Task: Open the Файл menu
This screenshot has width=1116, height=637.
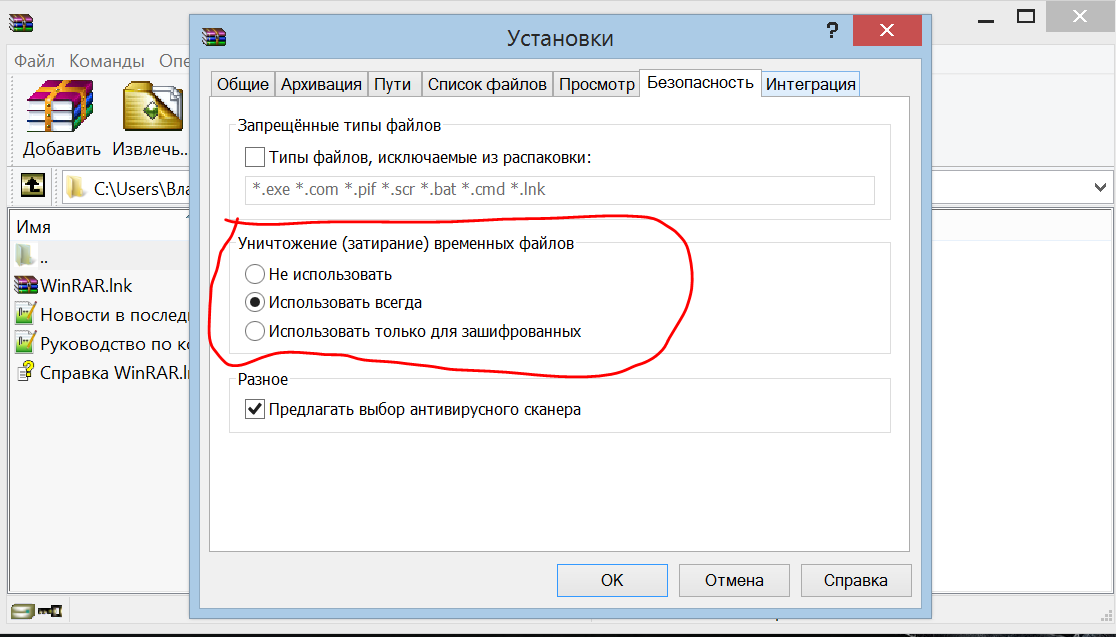Action: click(x=34, y=61)
